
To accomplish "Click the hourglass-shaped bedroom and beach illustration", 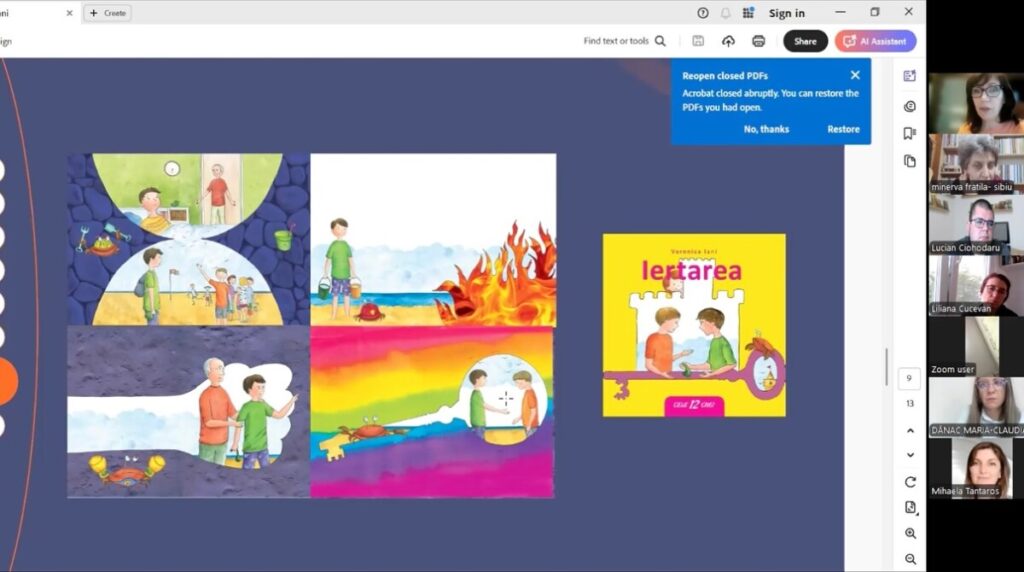I will [x=188, y=240].
